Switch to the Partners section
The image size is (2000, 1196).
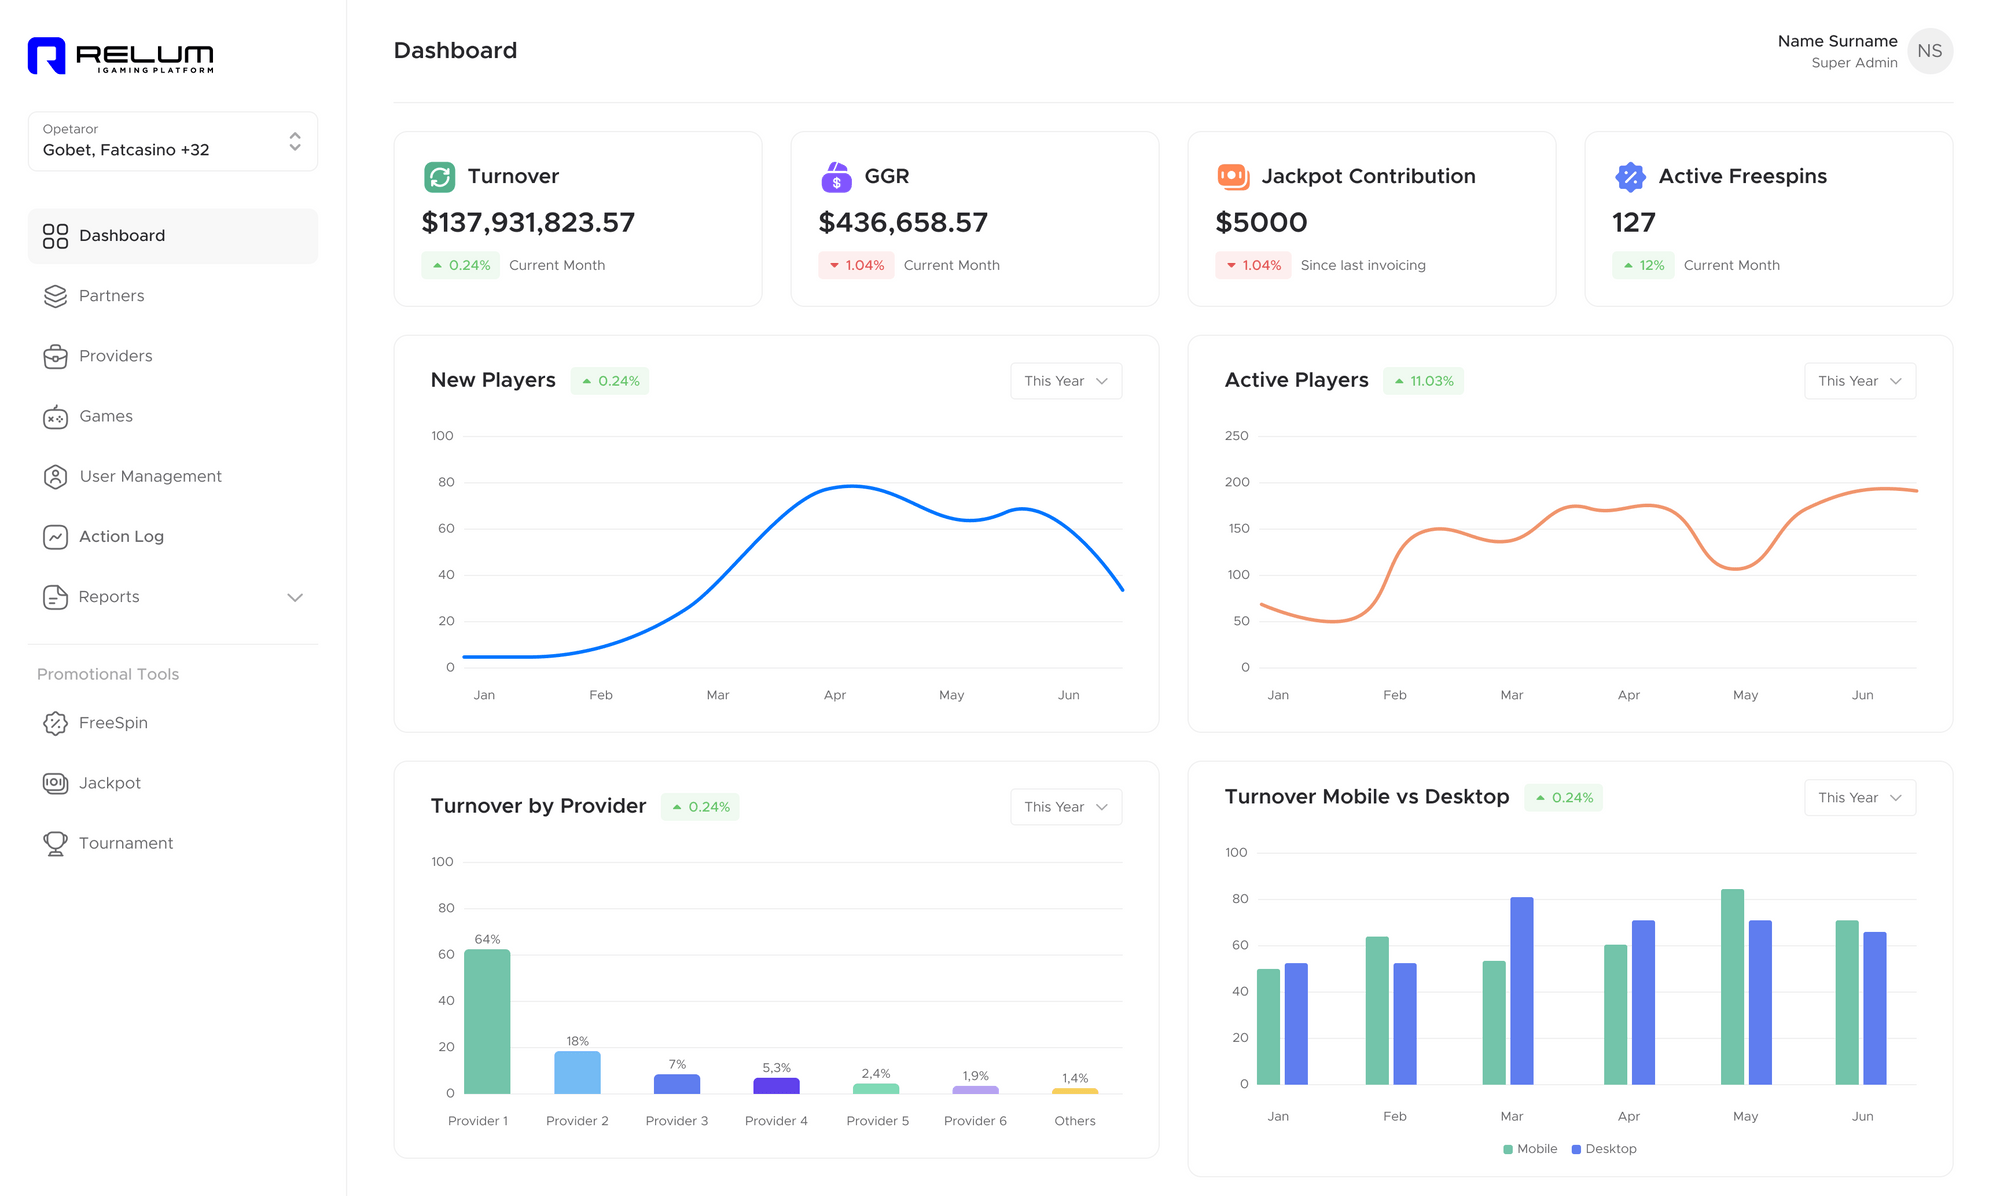111,296
